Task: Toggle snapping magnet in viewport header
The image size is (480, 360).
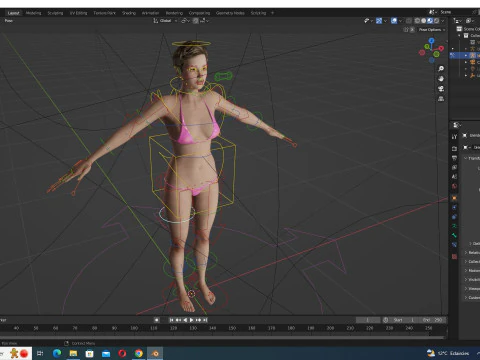Action: click(x=196, y=21)
